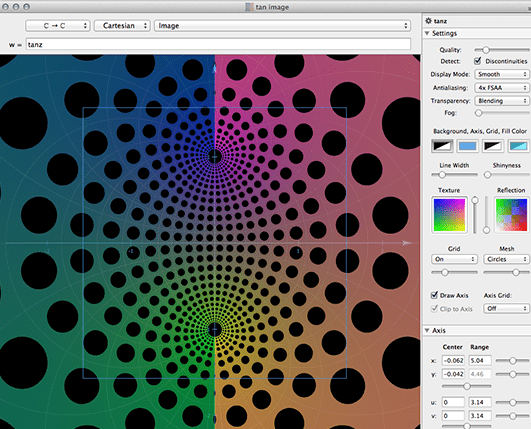Open the C → C mapping popup
Viewport: 531px width, 429px height.
coord(58,26)
